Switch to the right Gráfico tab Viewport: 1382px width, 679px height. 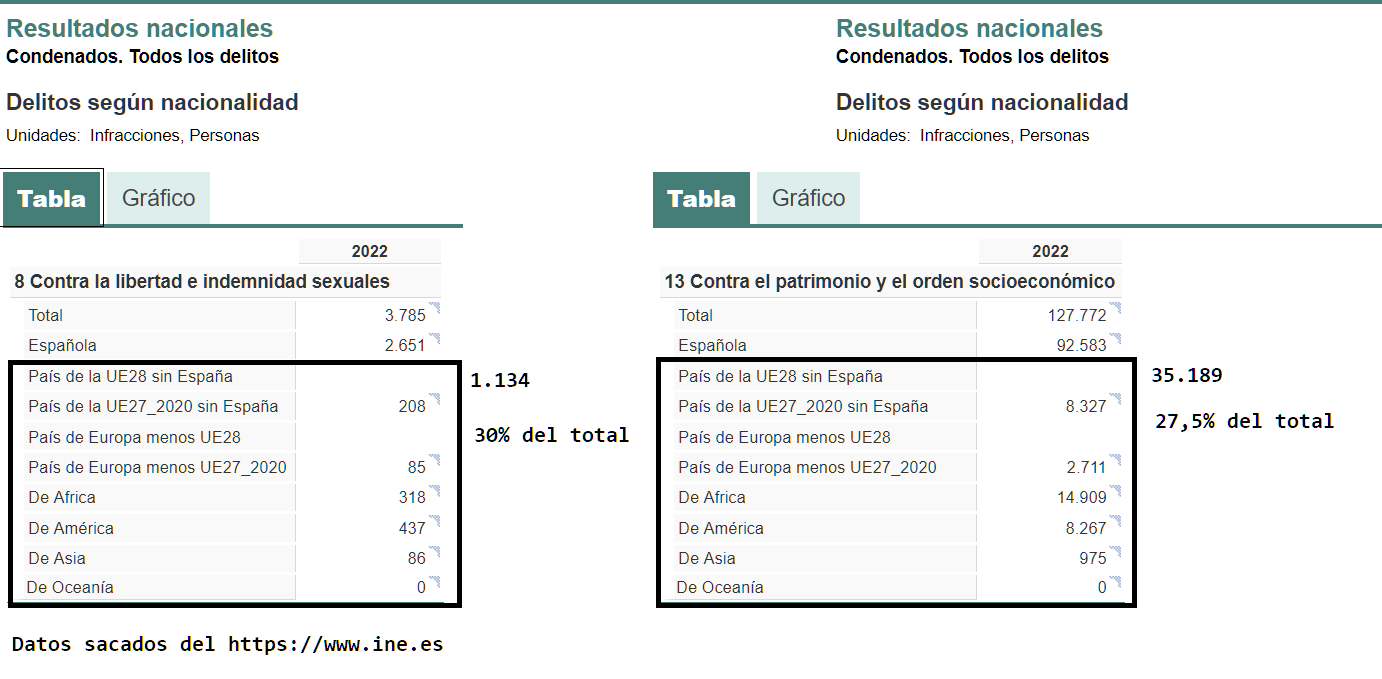[808, 198]
